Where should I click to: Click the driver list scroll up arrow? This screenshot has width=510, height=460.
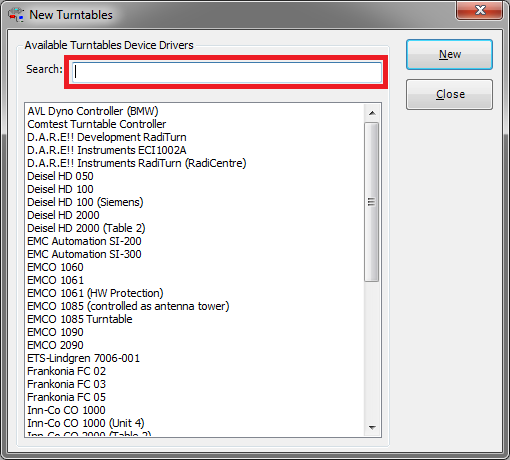point(372,113)
